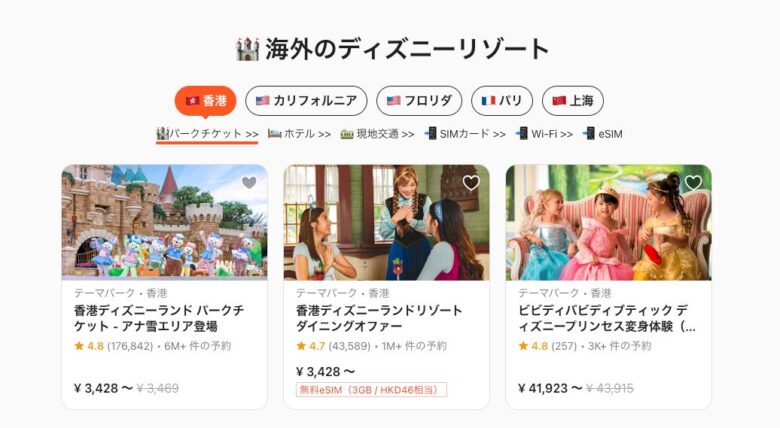The height and width of the screenshot is (428, 780).
Task: Click the castle icon beside the heading
Action: (x=247, y=49)
